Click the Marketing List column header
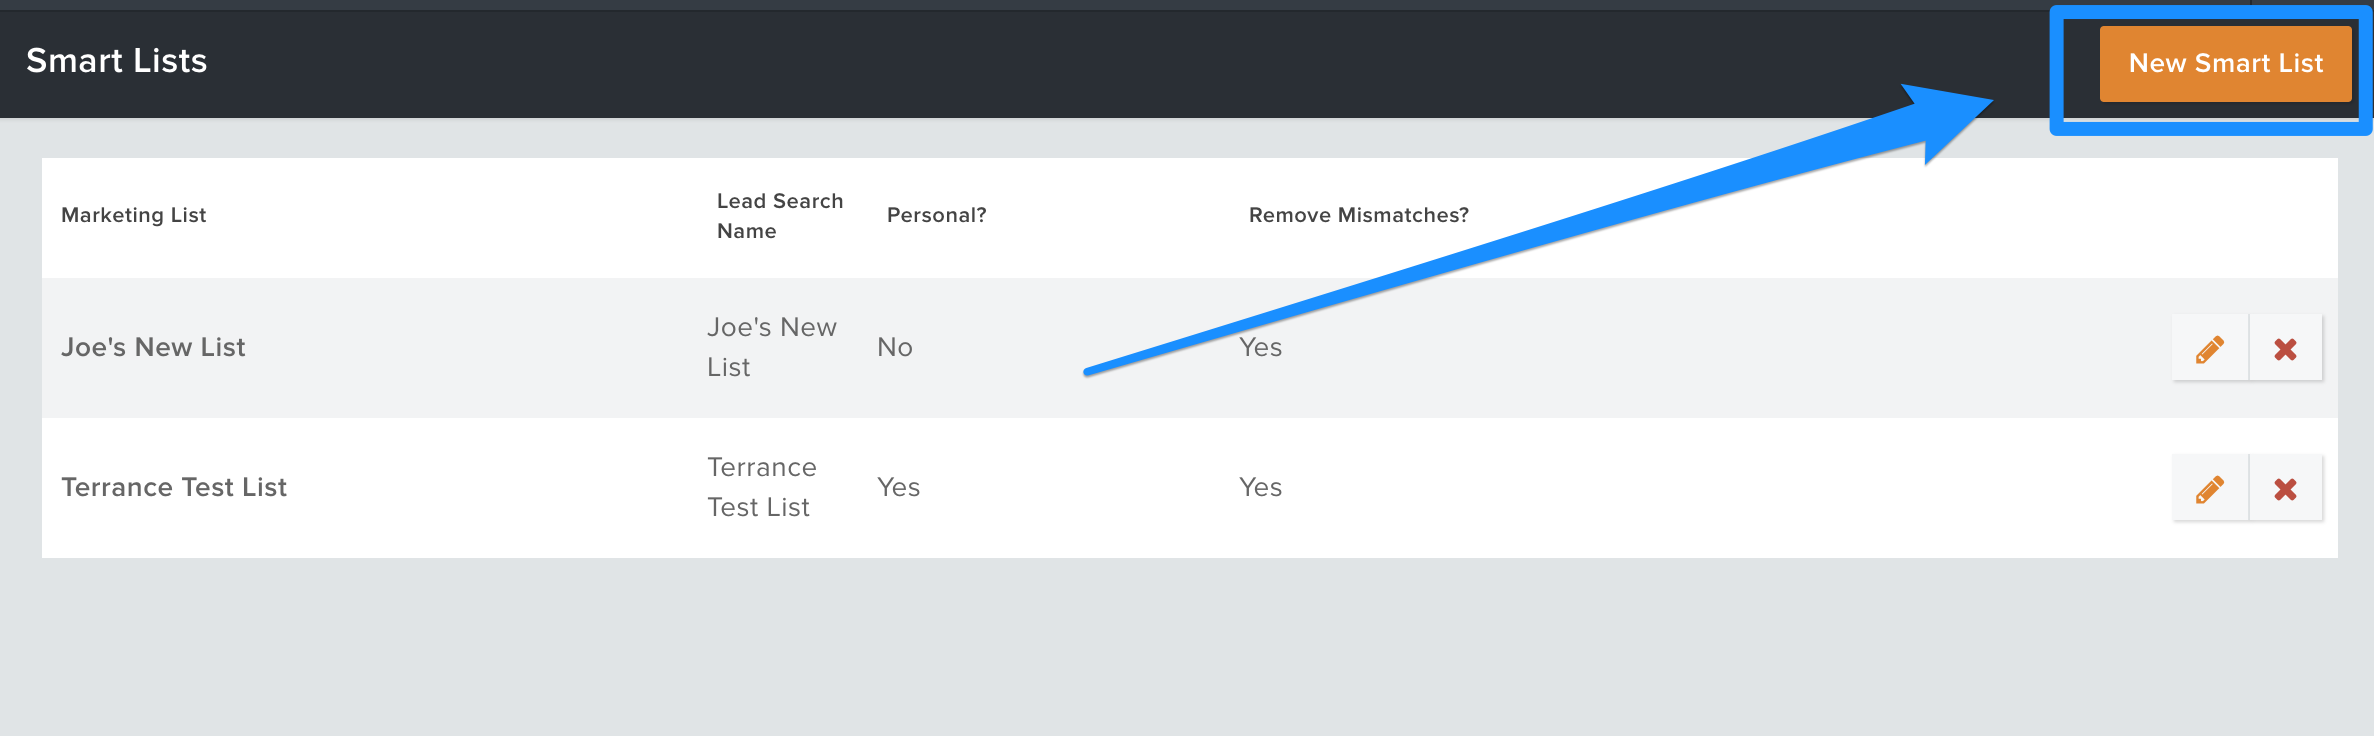The height and width of the screenshot is (736, 2374). tap(134, 215)
